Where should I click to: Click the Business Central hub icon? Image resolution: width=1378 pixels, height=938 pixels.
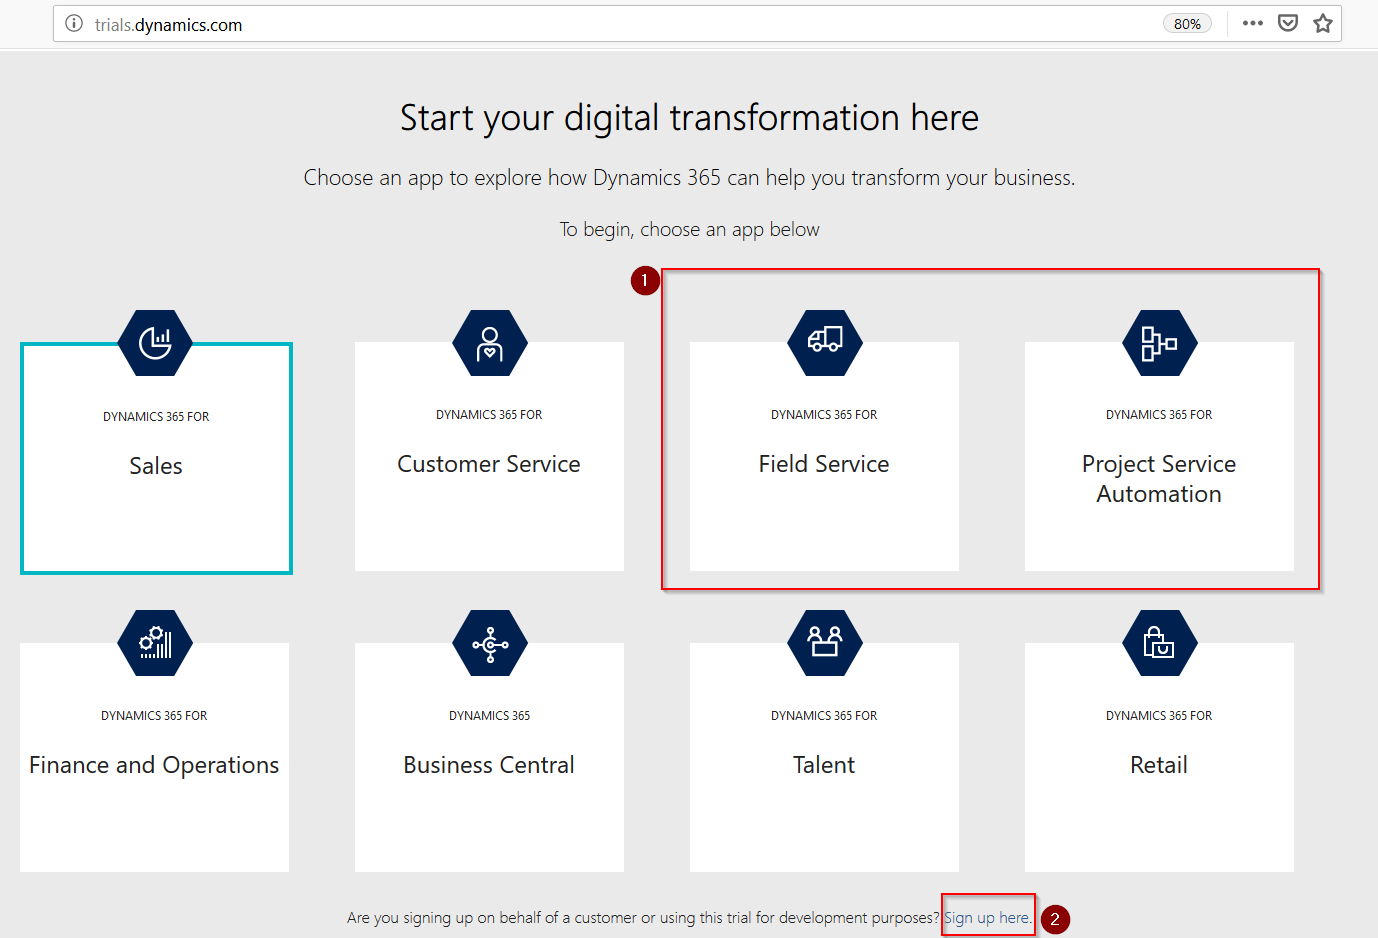pos(489,644)
